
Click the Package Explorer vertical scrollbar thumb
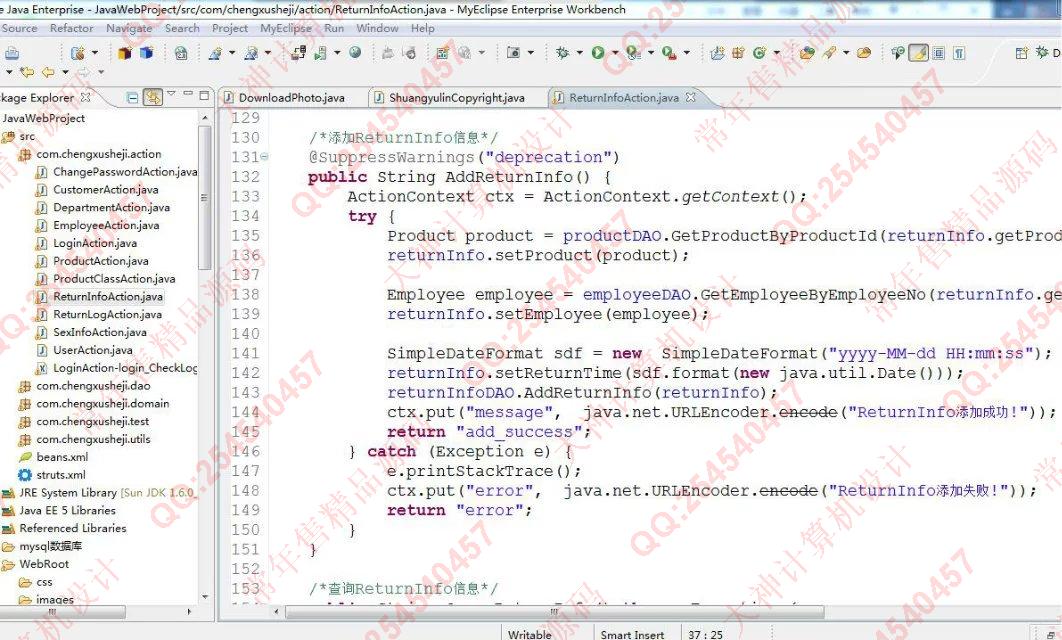204,198
